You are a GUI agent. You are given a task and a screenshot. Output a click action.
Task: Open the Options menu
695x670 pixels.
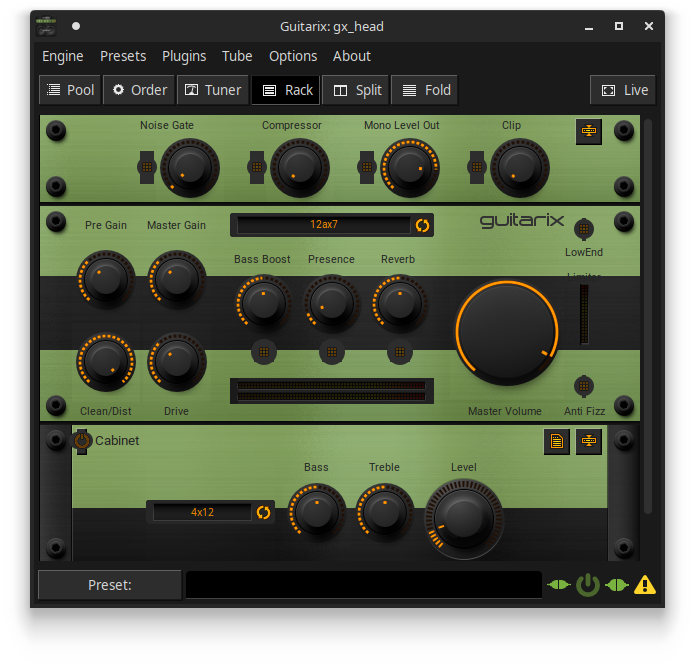point(293,56)
